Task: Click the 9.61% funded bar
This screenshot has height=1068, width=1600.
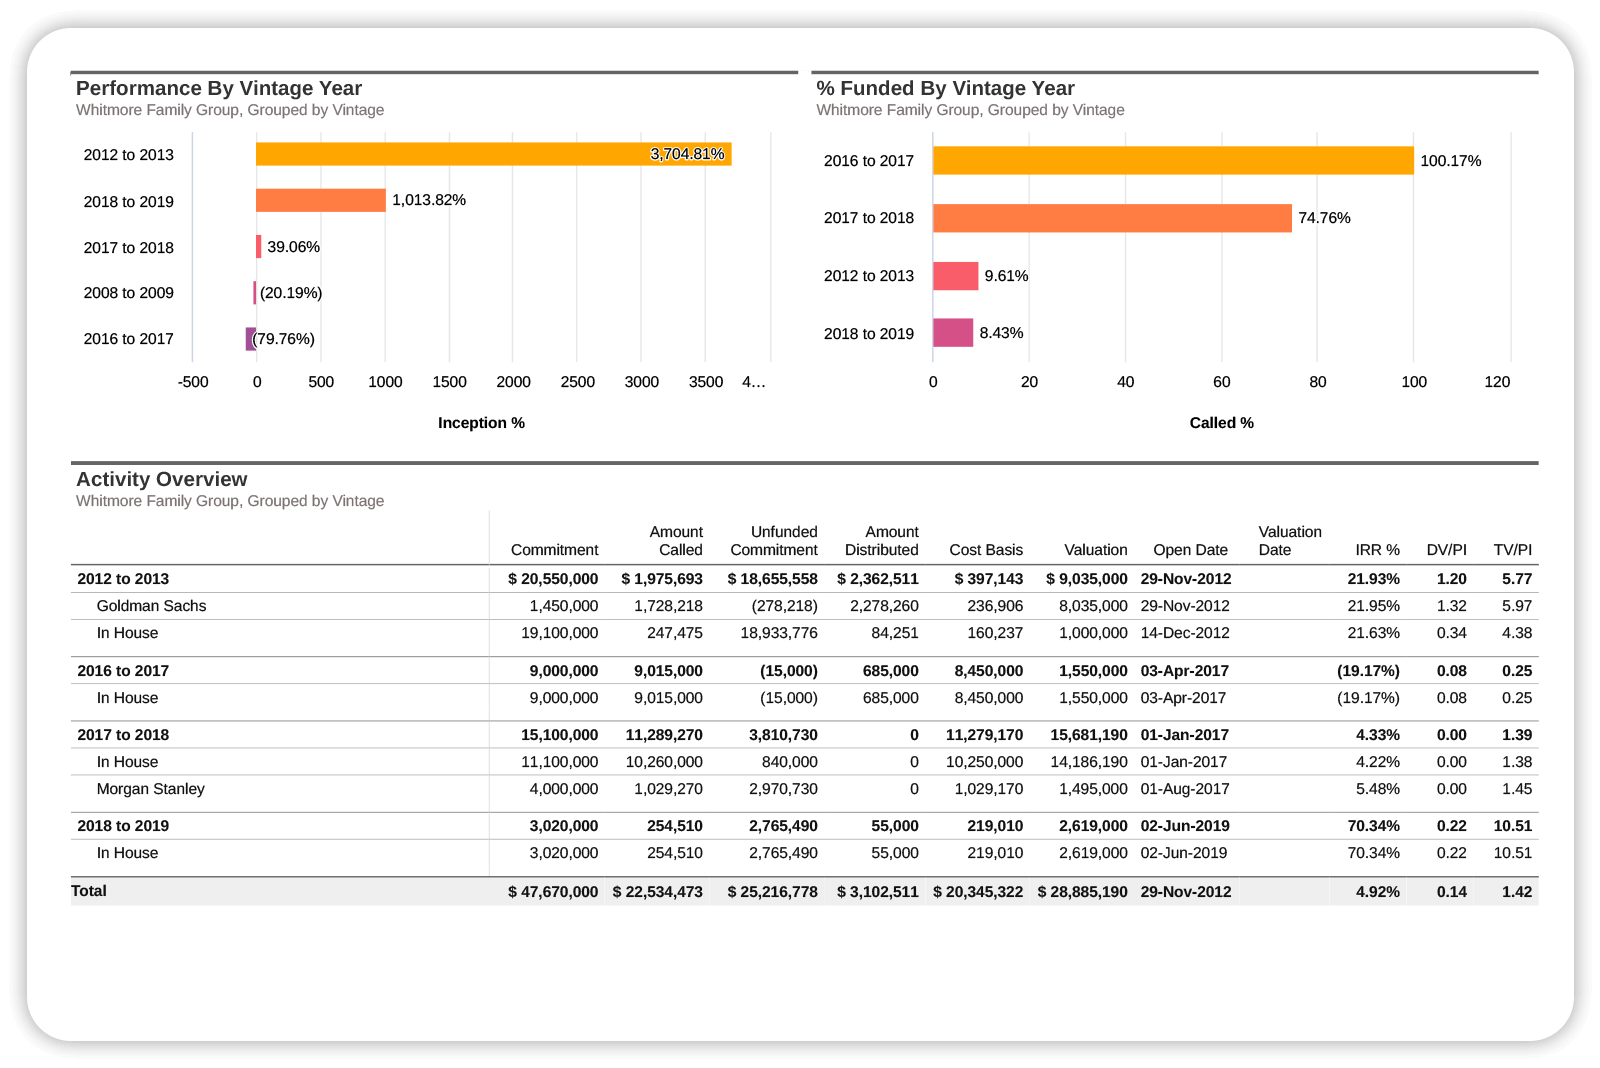Action: click(x=955, y=276)
